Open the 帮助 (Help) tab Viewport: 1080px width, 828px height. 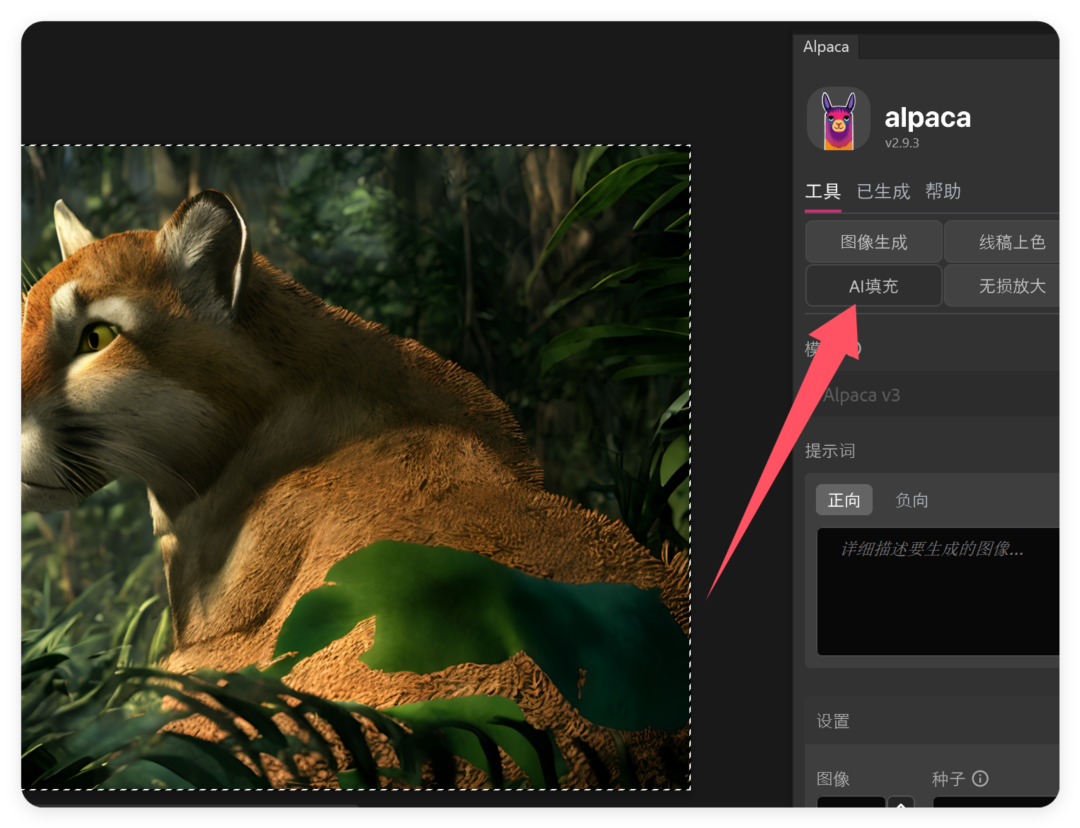click(x=943, y=191)
